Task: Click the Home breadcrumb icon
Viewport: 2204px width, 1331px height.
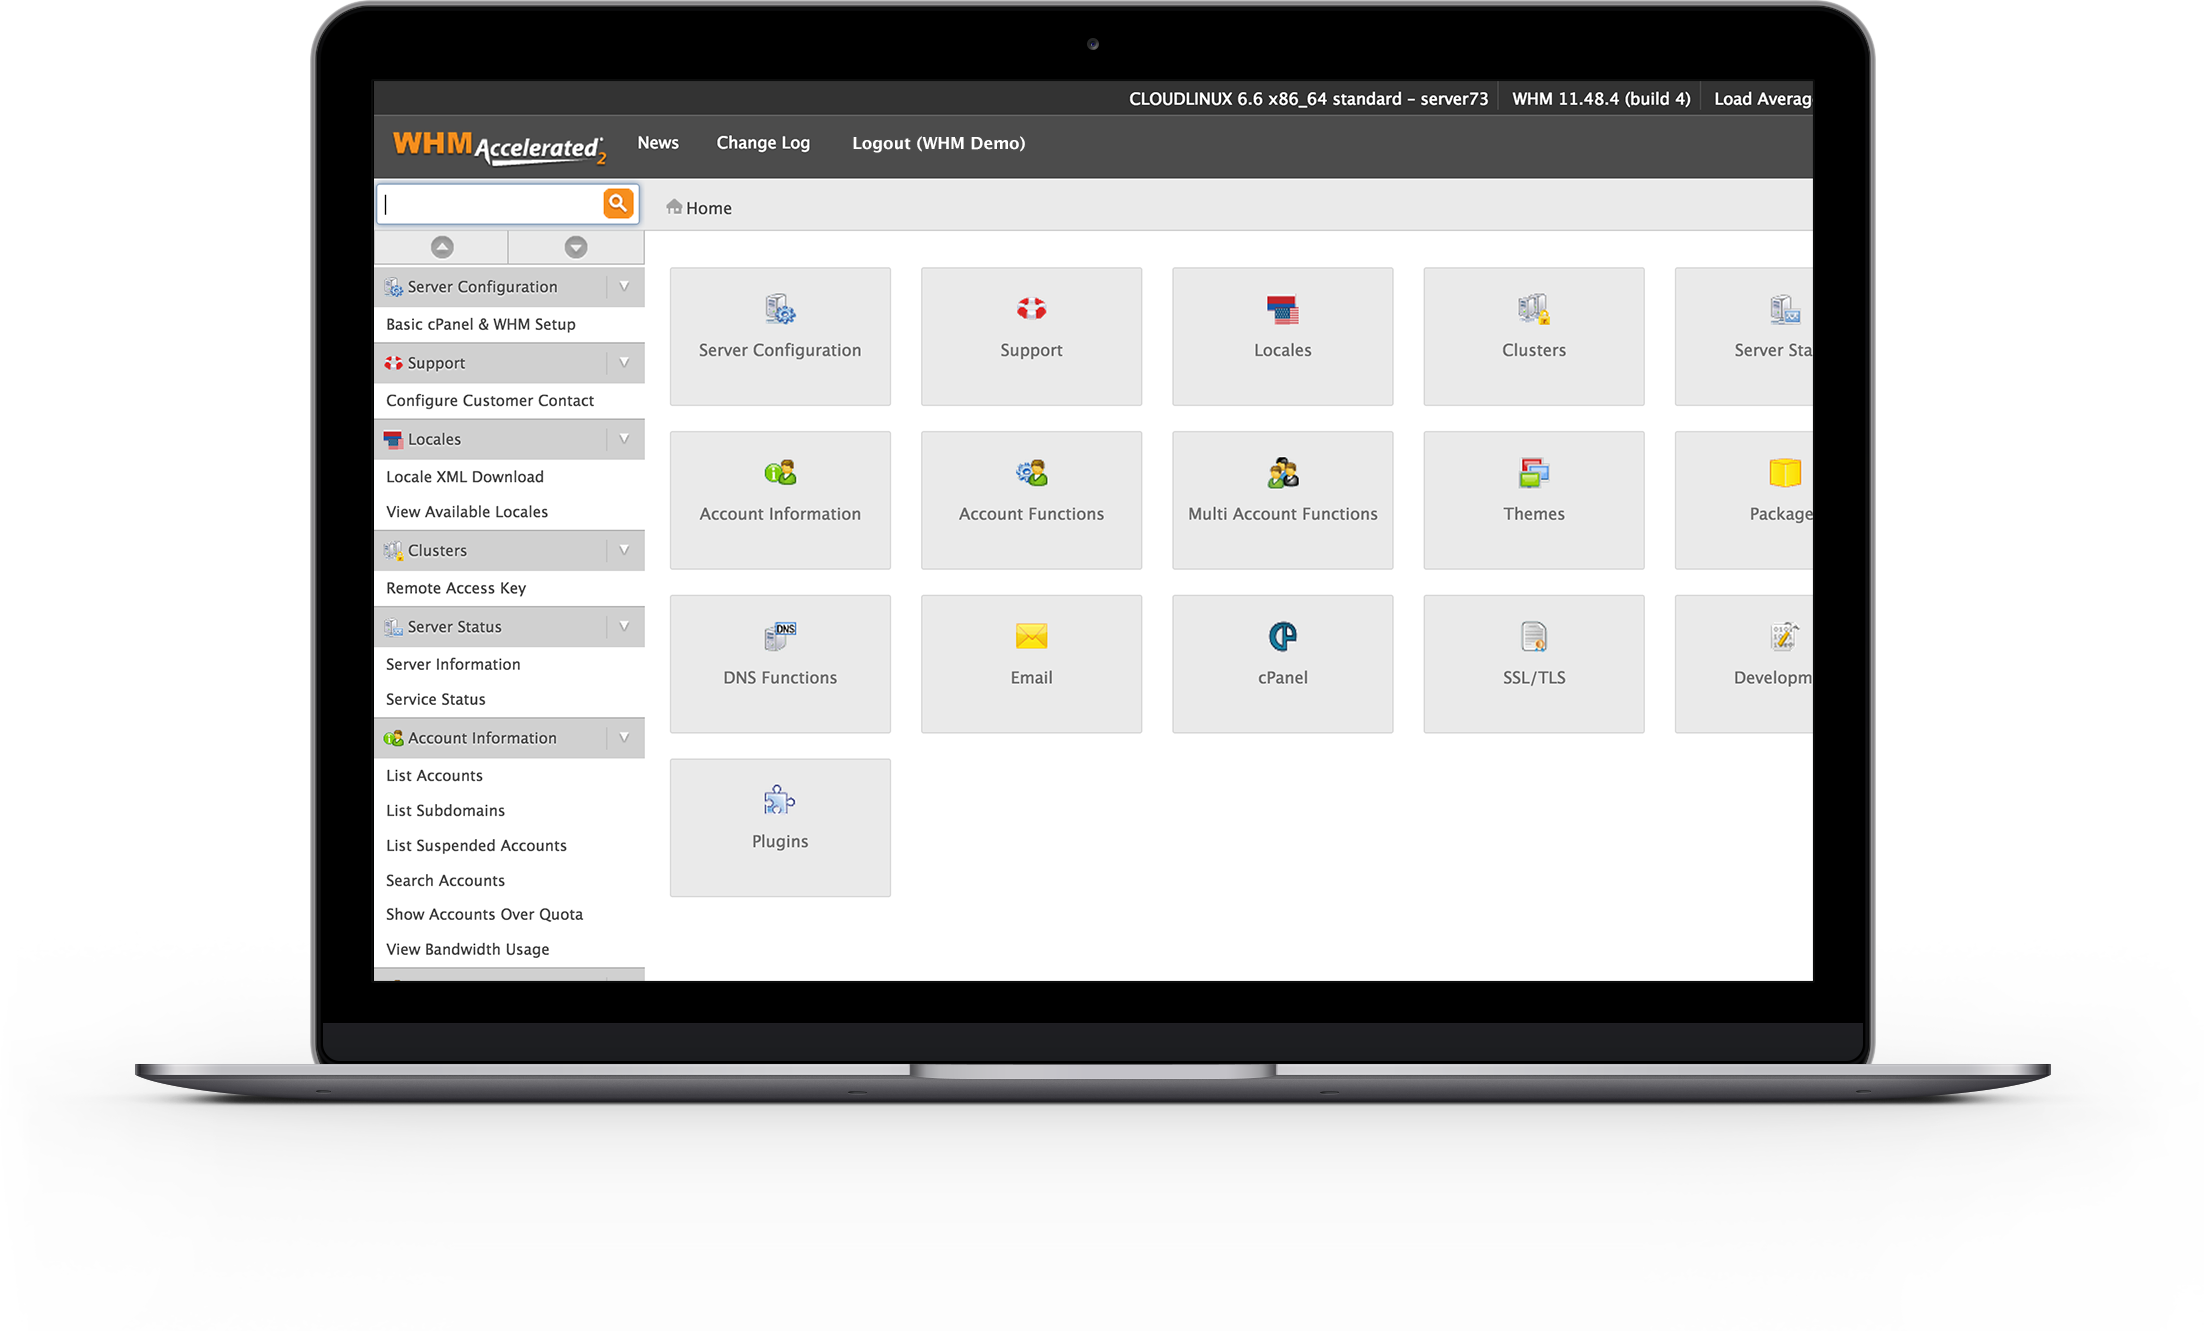Action: point(674,207)
